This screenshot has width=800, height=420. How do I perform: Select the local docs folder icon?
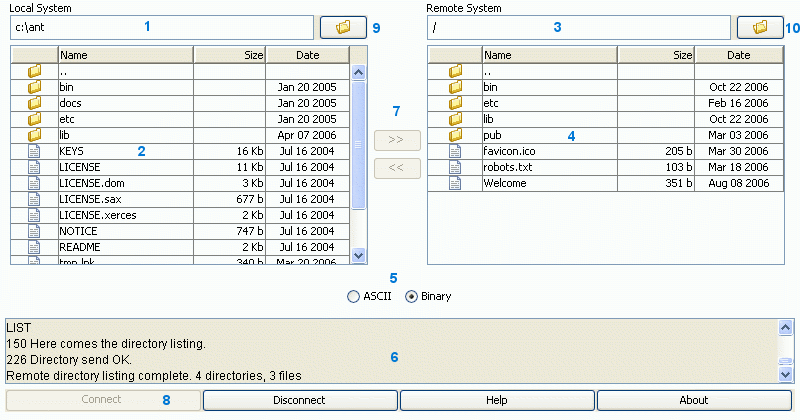tap(34, 103)
